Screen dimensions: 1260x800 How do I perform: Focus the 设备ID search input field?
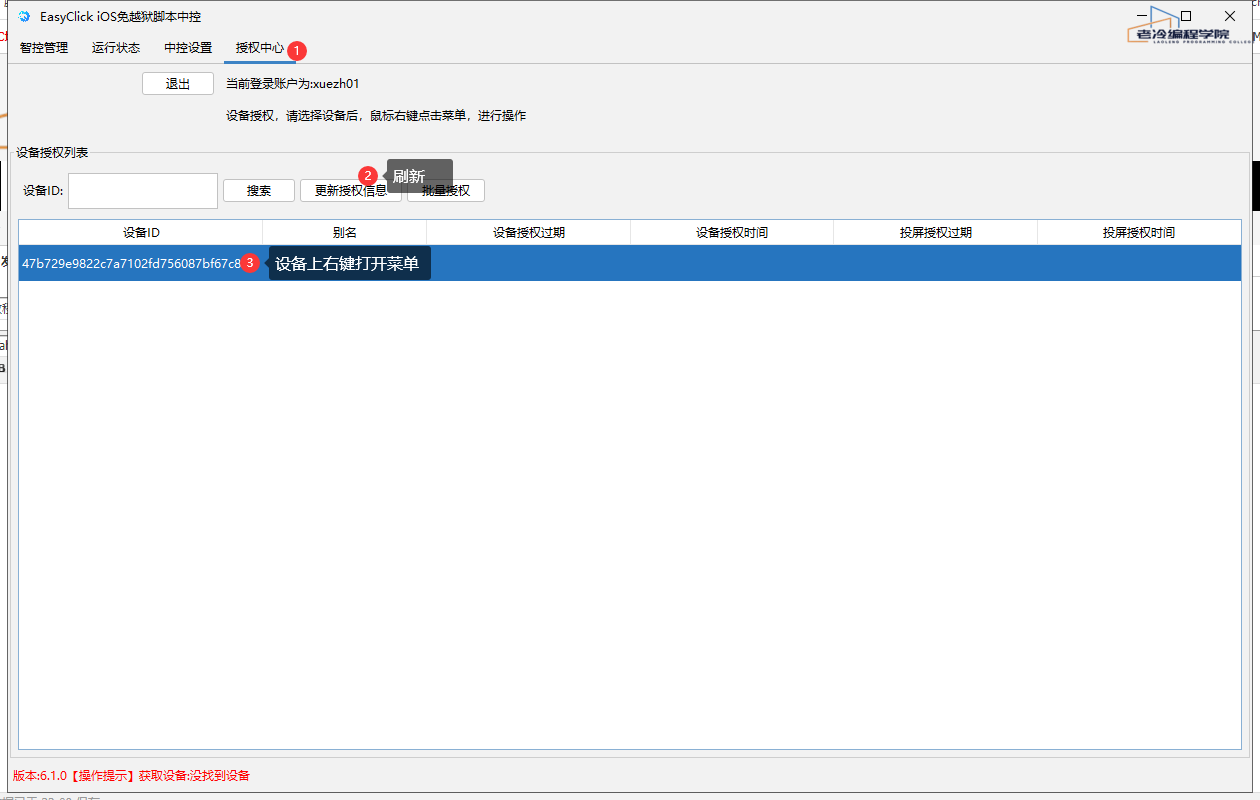[x=143, y=191]
